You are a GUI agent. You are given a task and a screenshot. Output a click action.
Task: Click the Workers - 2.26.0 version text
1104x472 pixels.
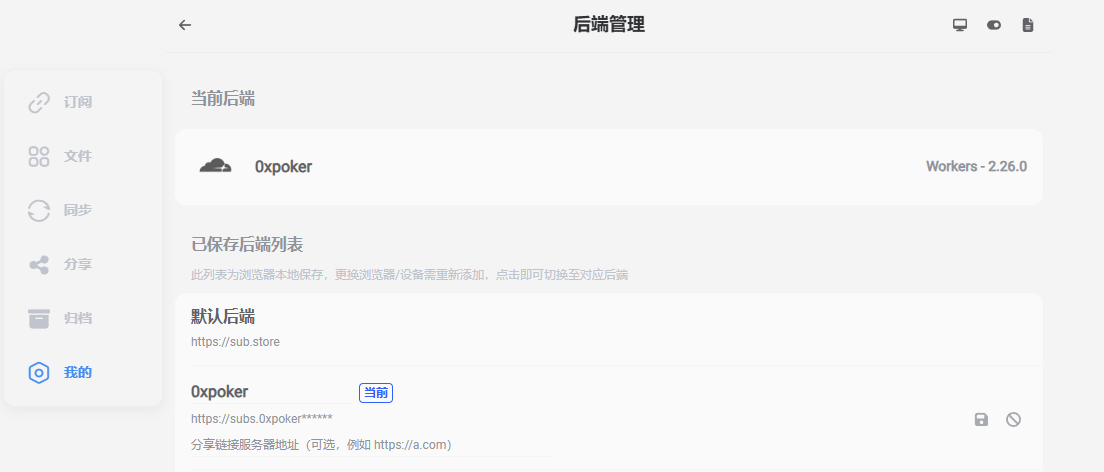click(976, 167)
